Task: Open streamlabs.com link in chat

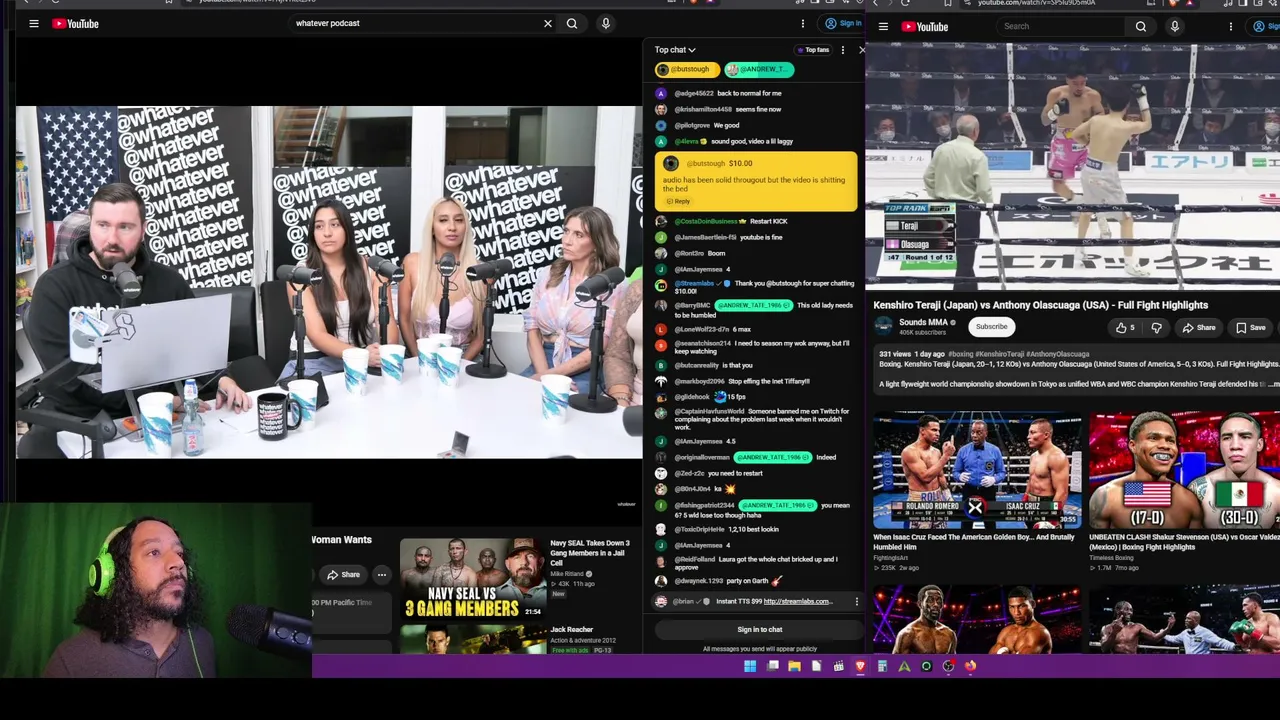Action: point(797,602)
